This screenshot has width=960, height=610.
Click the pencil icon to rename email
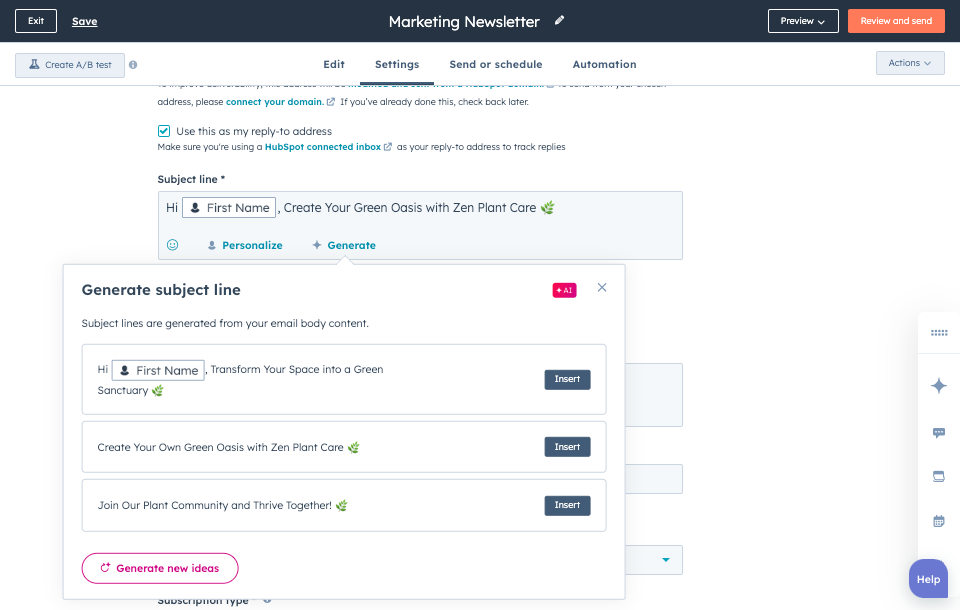point(560,20)
